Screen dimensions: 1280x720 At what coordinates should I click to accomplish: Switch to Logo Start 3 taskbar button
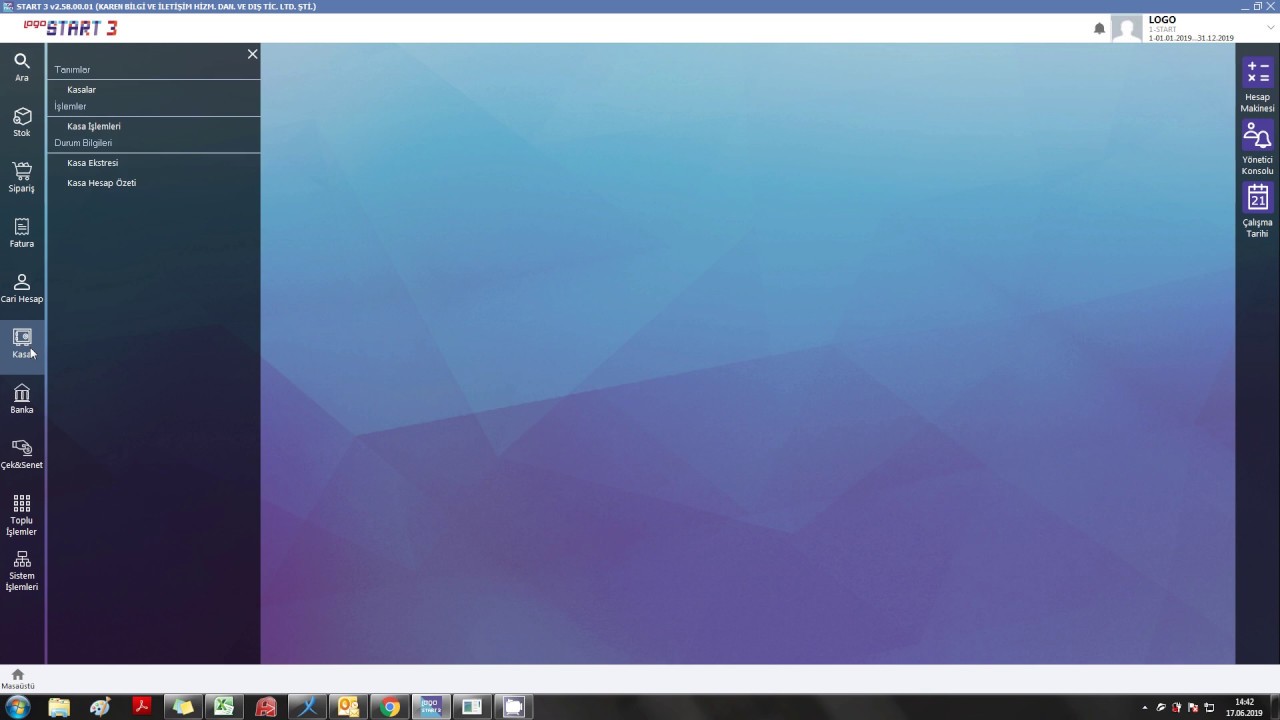(431, 707)
